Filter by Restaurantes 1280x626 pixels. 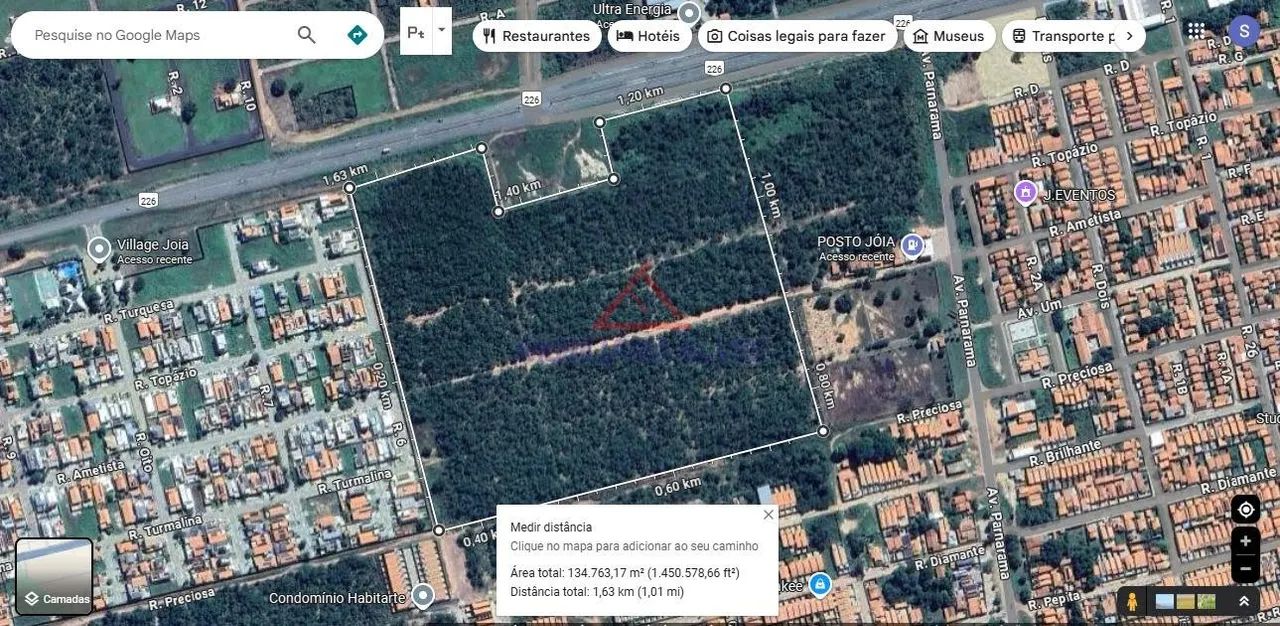tap(537, 36)
